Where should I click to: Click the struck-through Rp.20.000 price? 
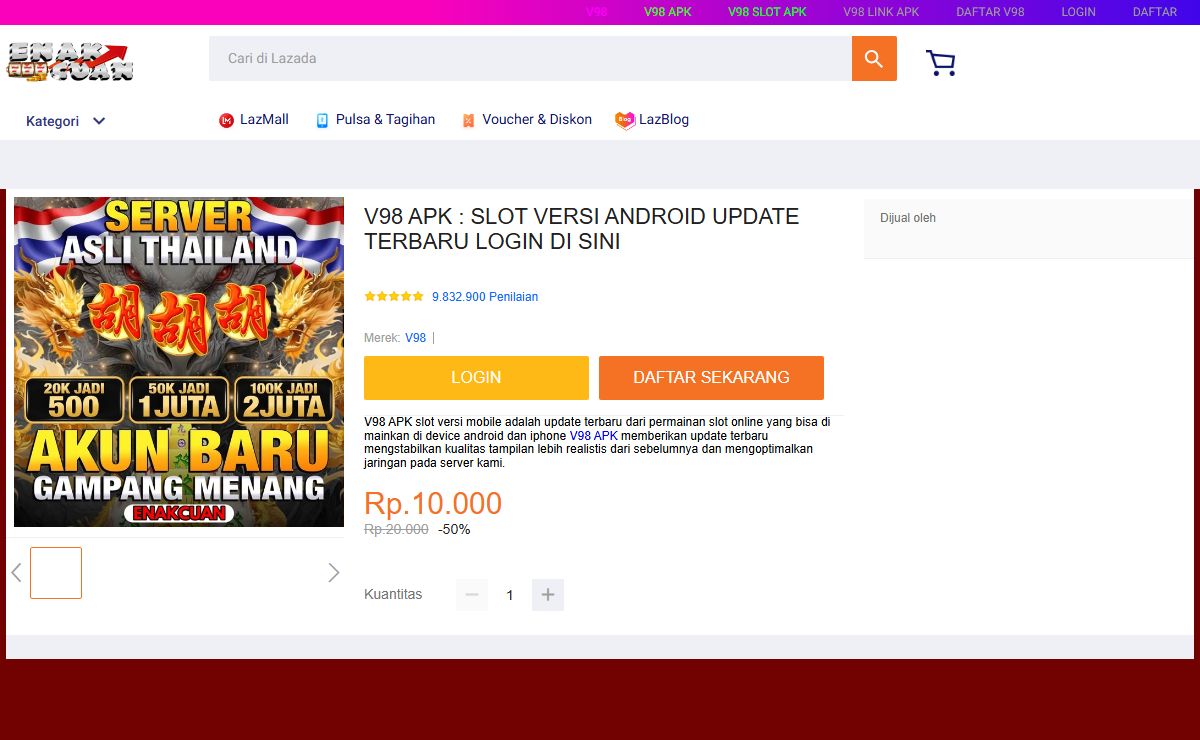click(x=396, y=529)
